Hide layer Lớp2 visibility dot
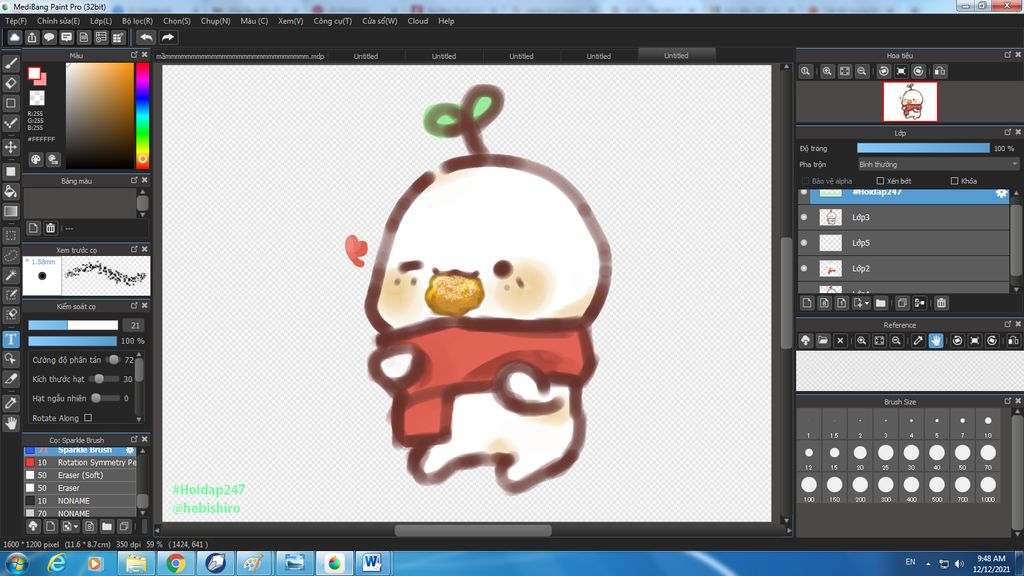Image resolution: width=1024 pixels, height=576 pixels. pyautogui.click(x=804, y=268)
